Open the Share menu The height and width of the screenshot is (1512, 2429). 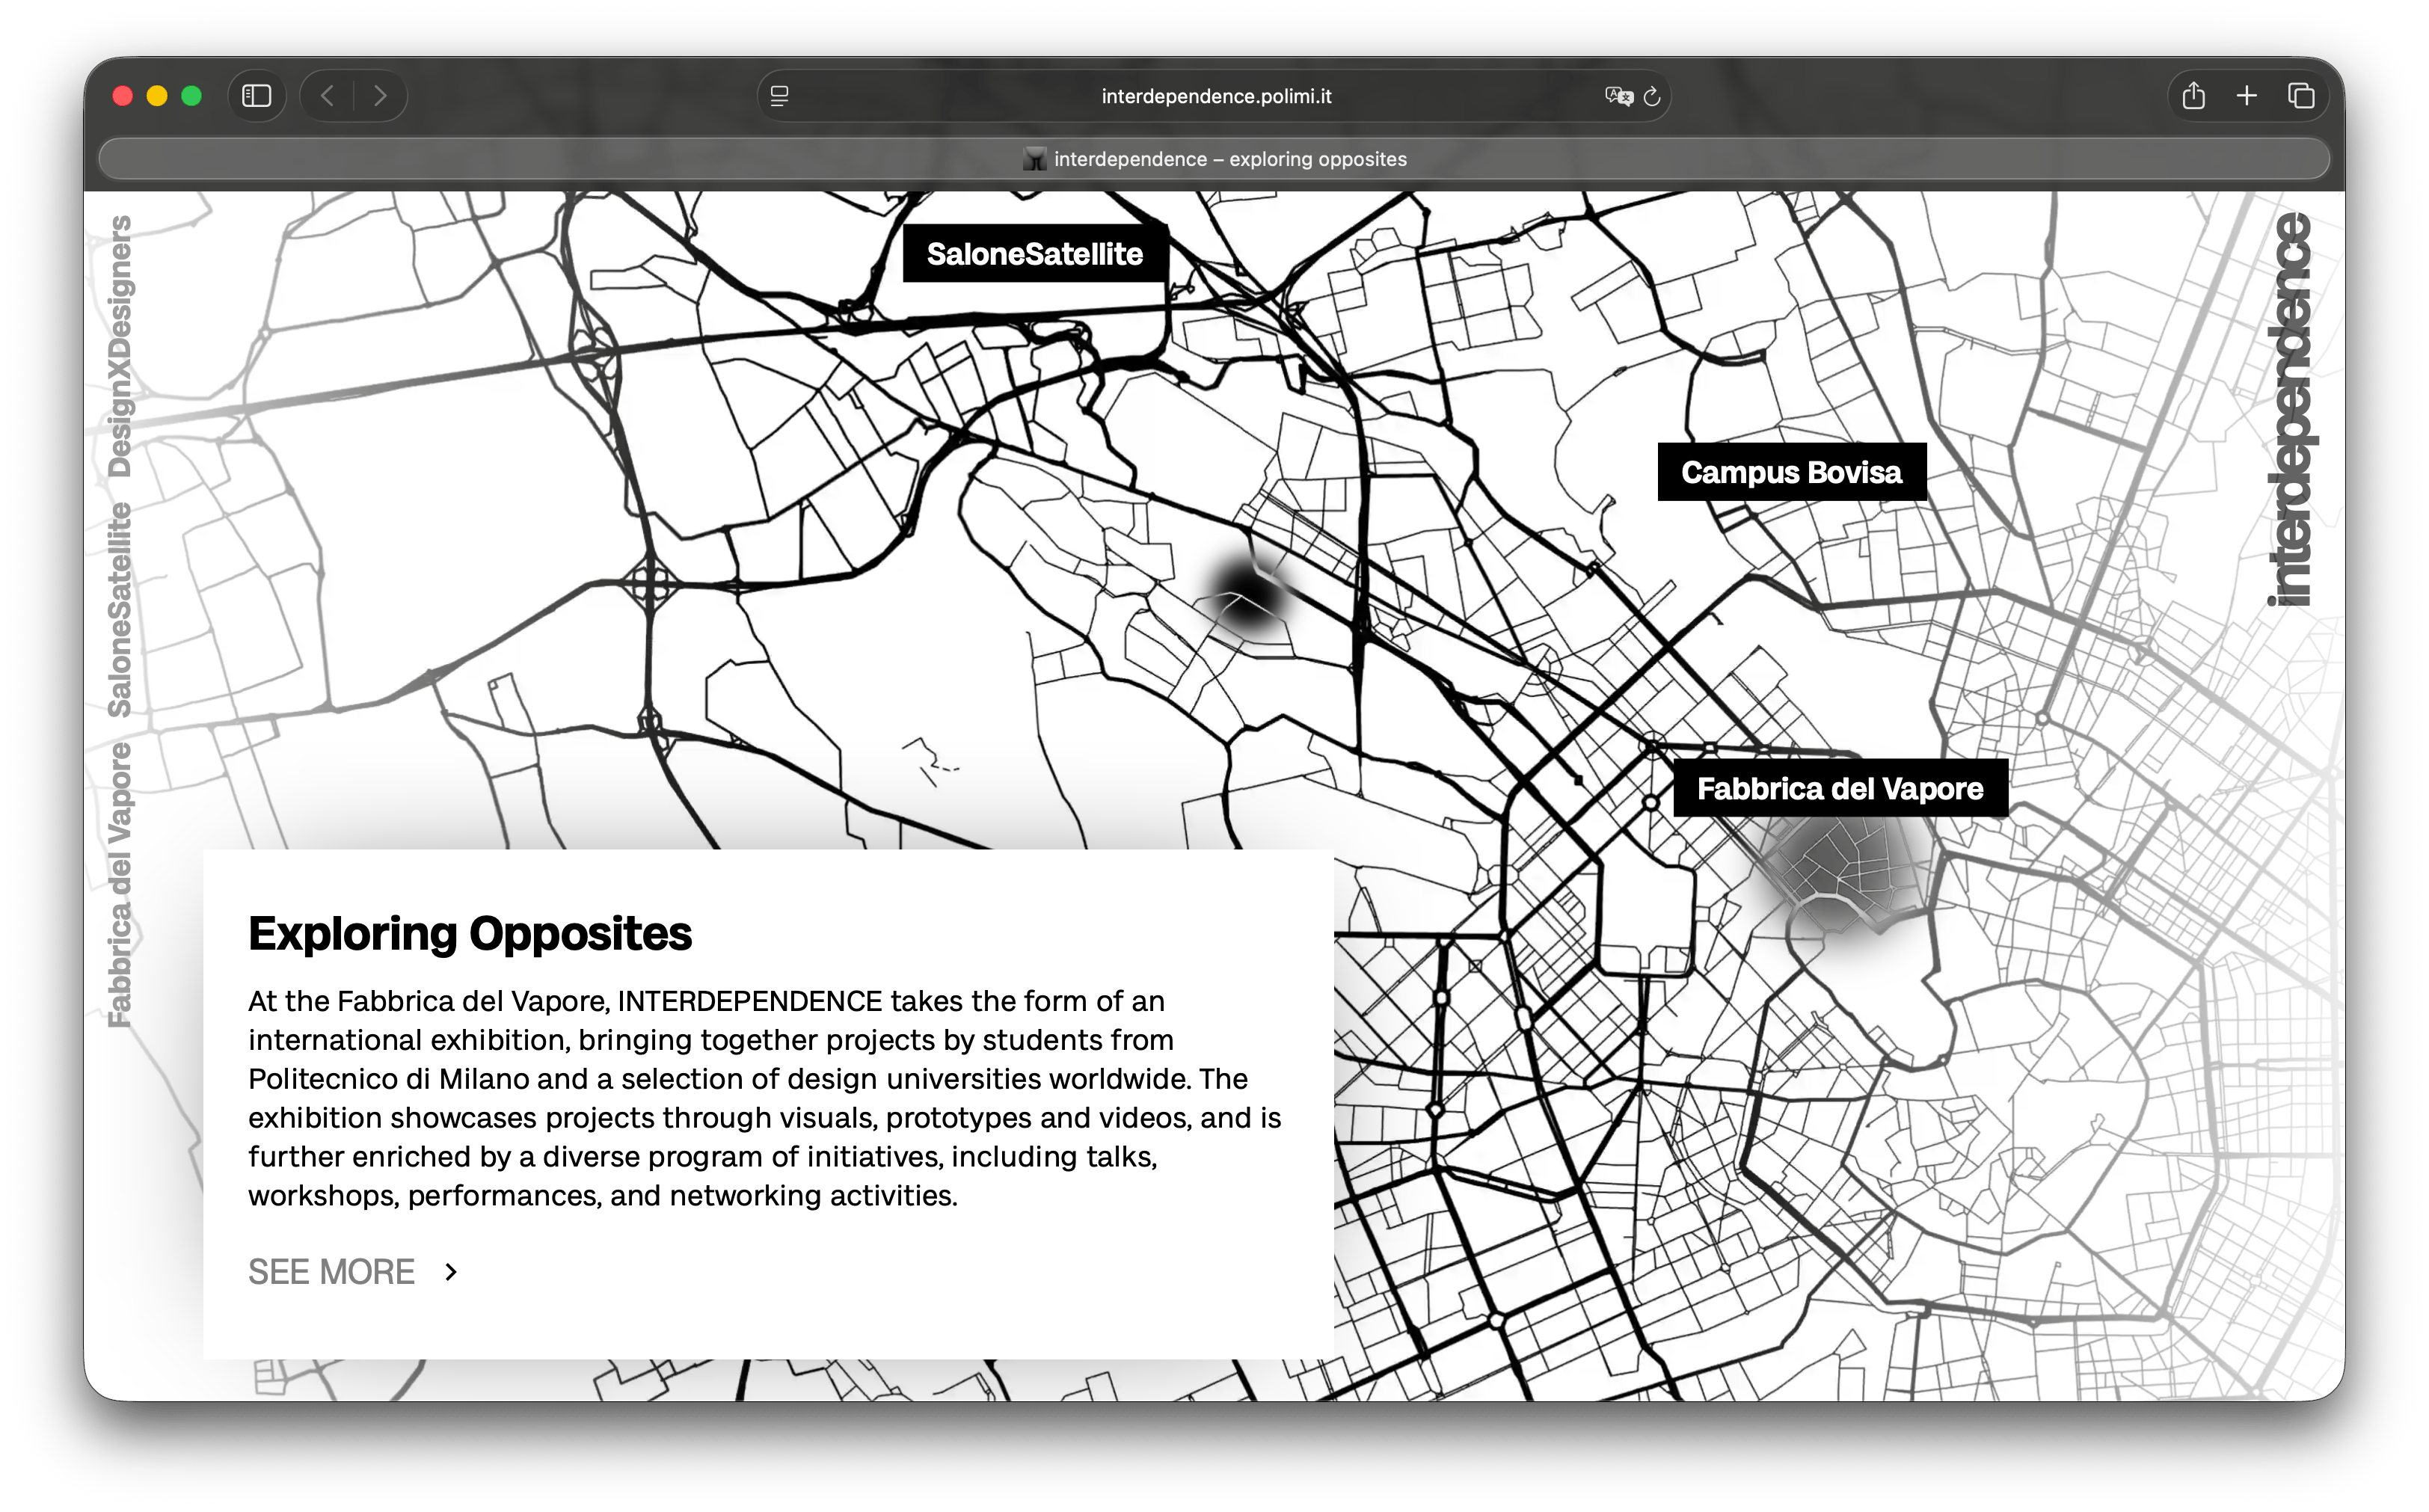click(x=2193, y=96)
